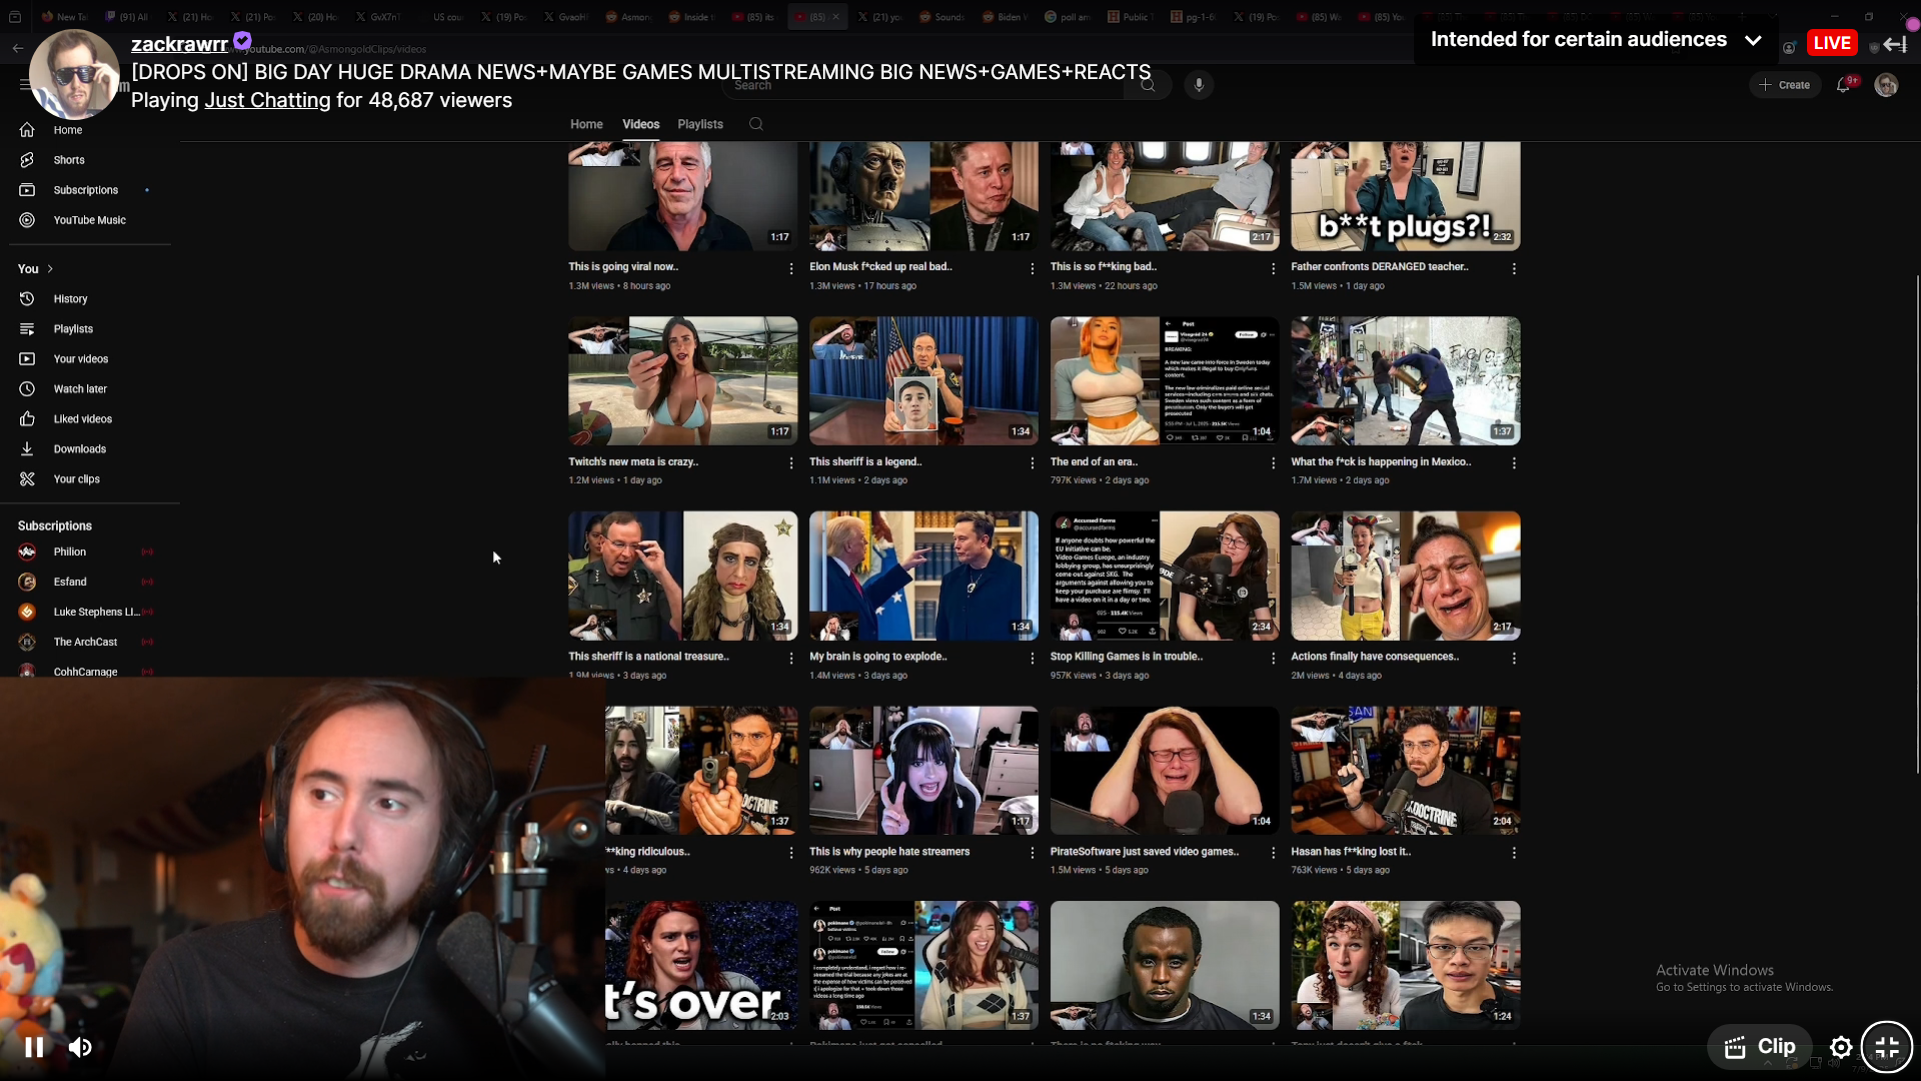
Task: Mute the stream volume
Action: [x=81, y=1047]
